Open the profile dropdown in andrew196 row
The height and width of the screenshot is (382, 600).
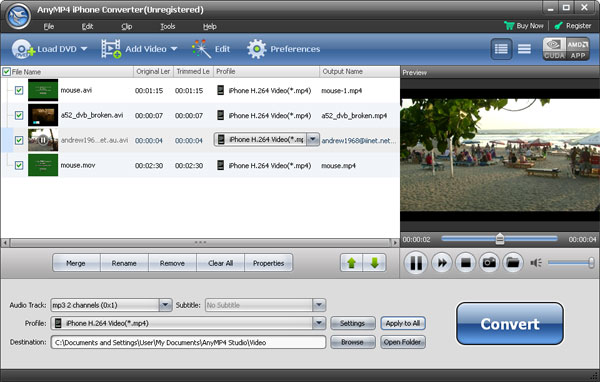[x=313, y=140]
